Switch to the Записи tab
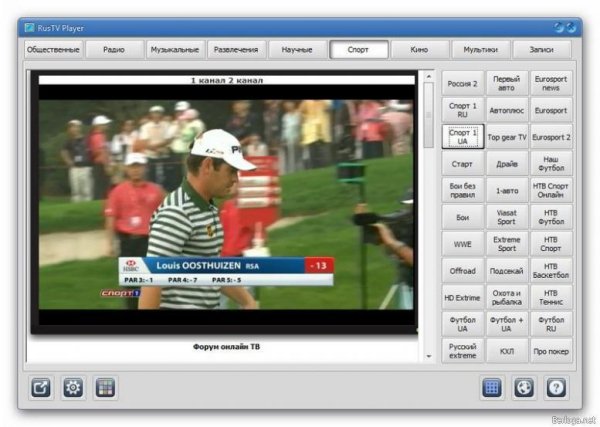The width and height of the screenshot is (600, 427). point(542,50)
